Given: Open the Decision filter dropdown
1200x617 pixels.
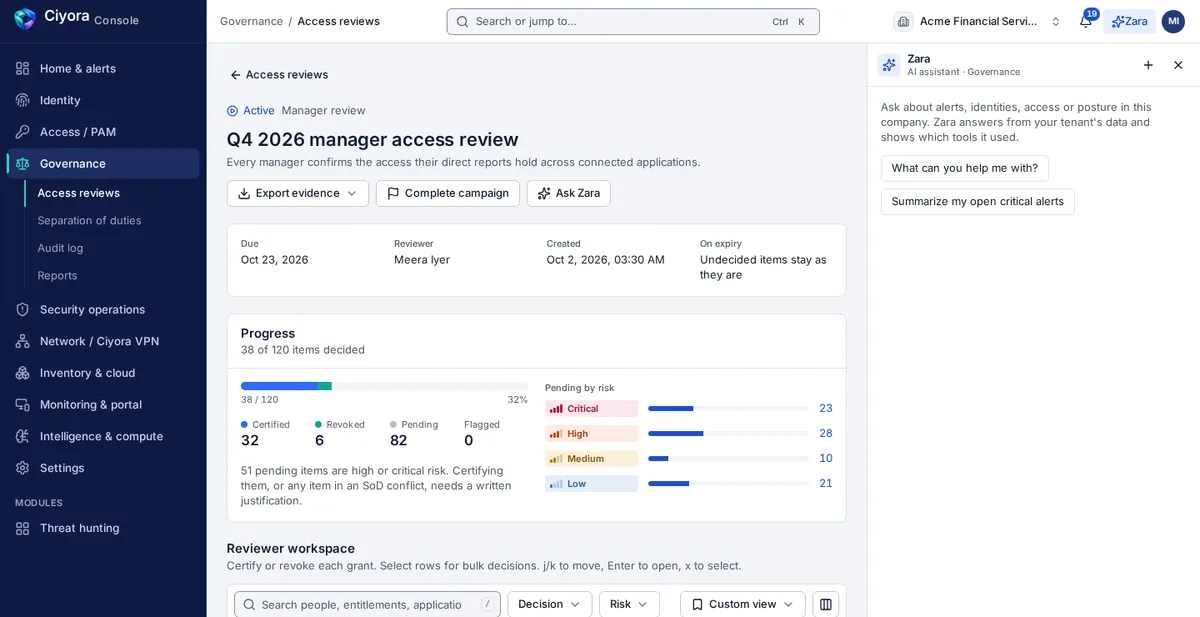Looking at the screenshot, I should click(550, 604).
